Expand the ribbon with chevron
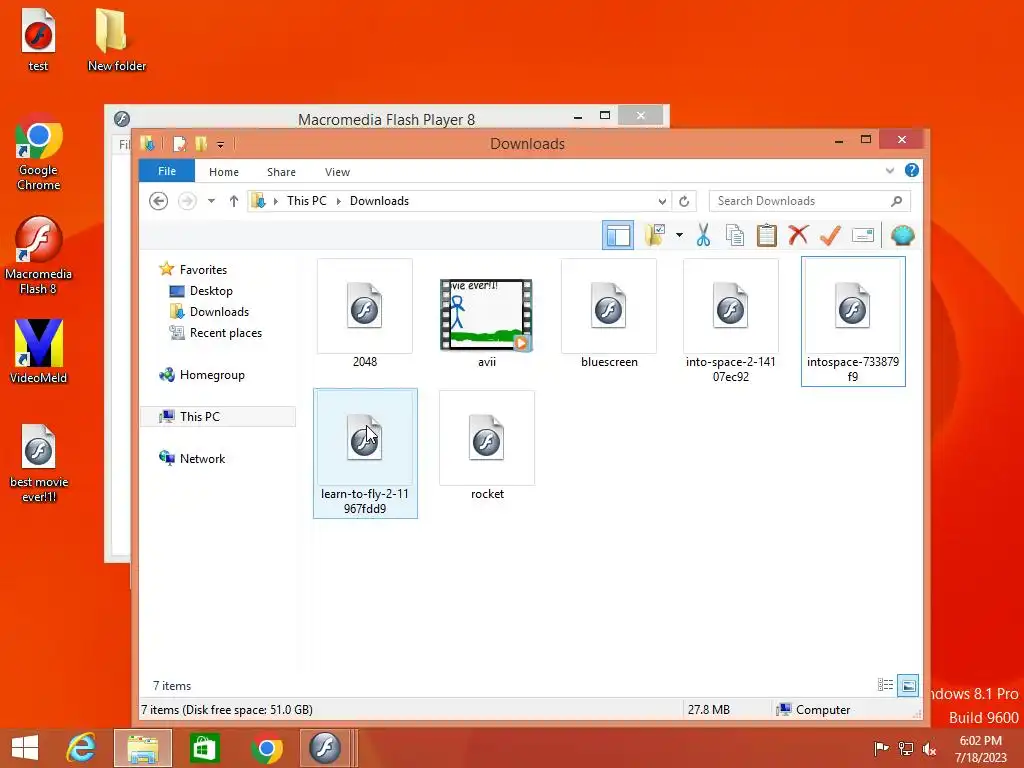This screenshot has height=768, width=1024. (889, 170)
